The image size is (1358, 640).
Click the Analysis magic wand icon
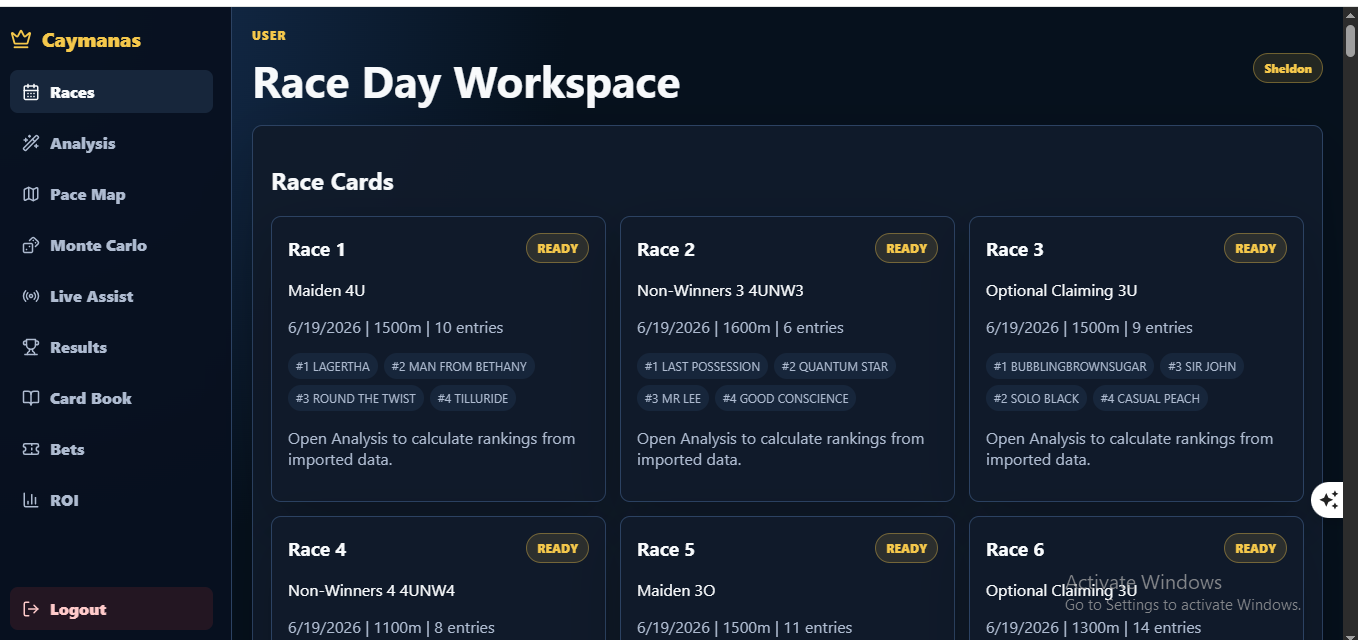[31, 143]
